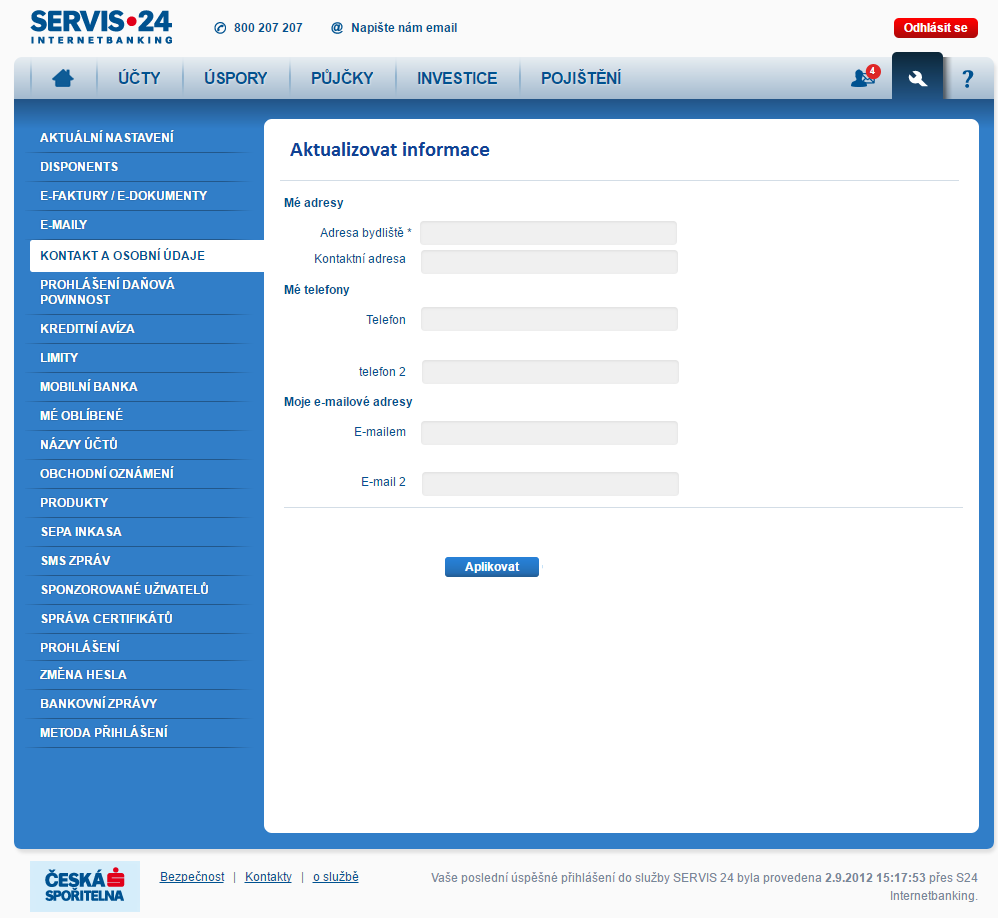Open METODA PŘIHLÁŠENÍ sidebar item

tap(104, 733)
